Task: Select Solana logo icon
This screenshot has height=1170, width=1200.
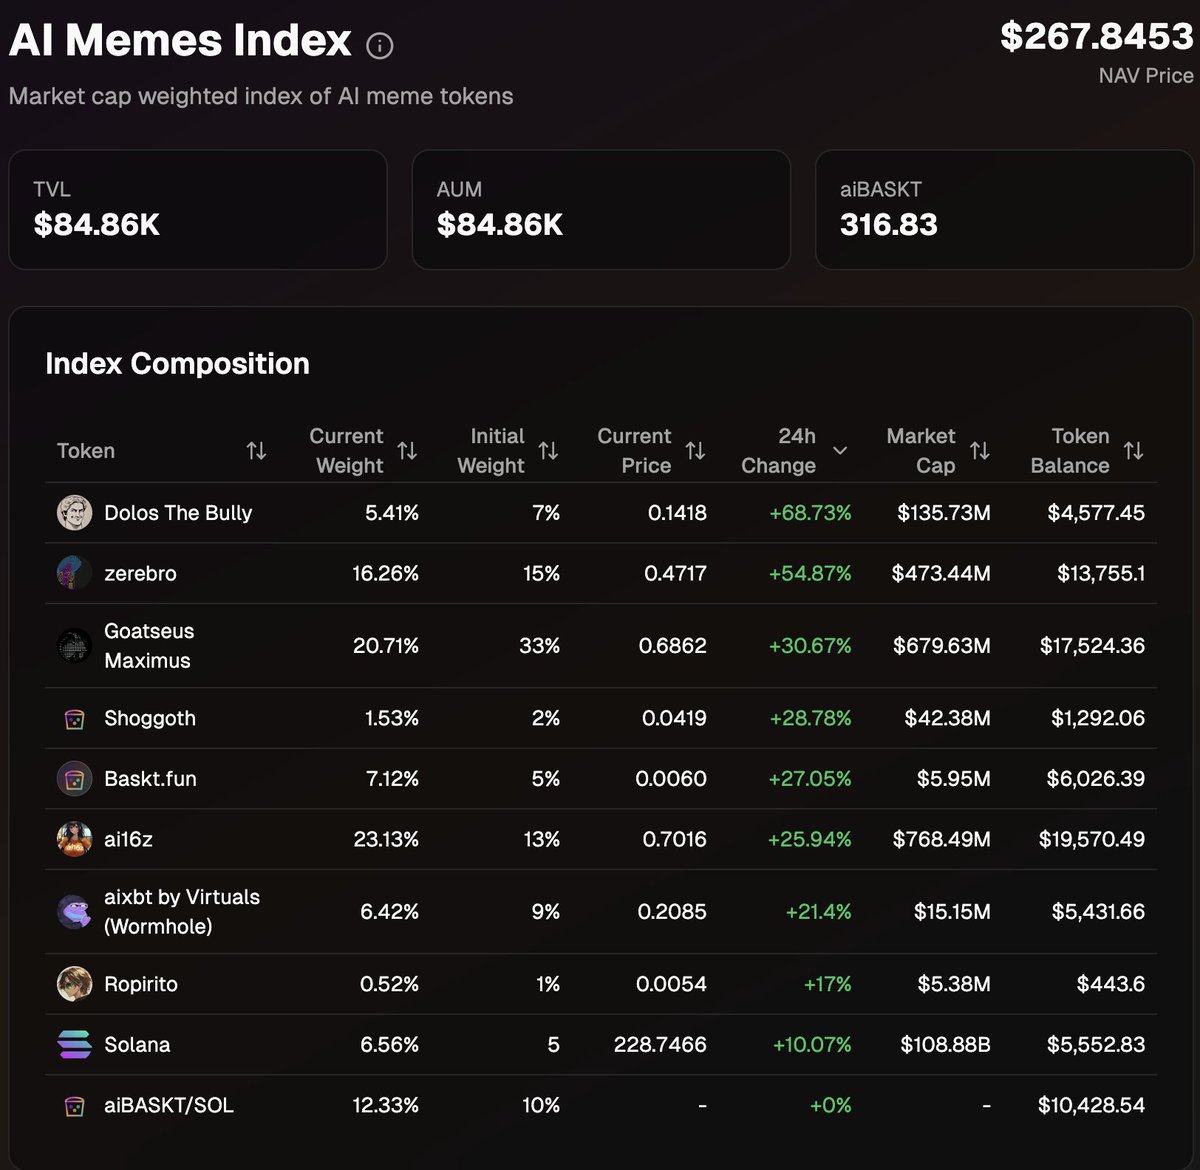Action: (x=74, y=1045)
